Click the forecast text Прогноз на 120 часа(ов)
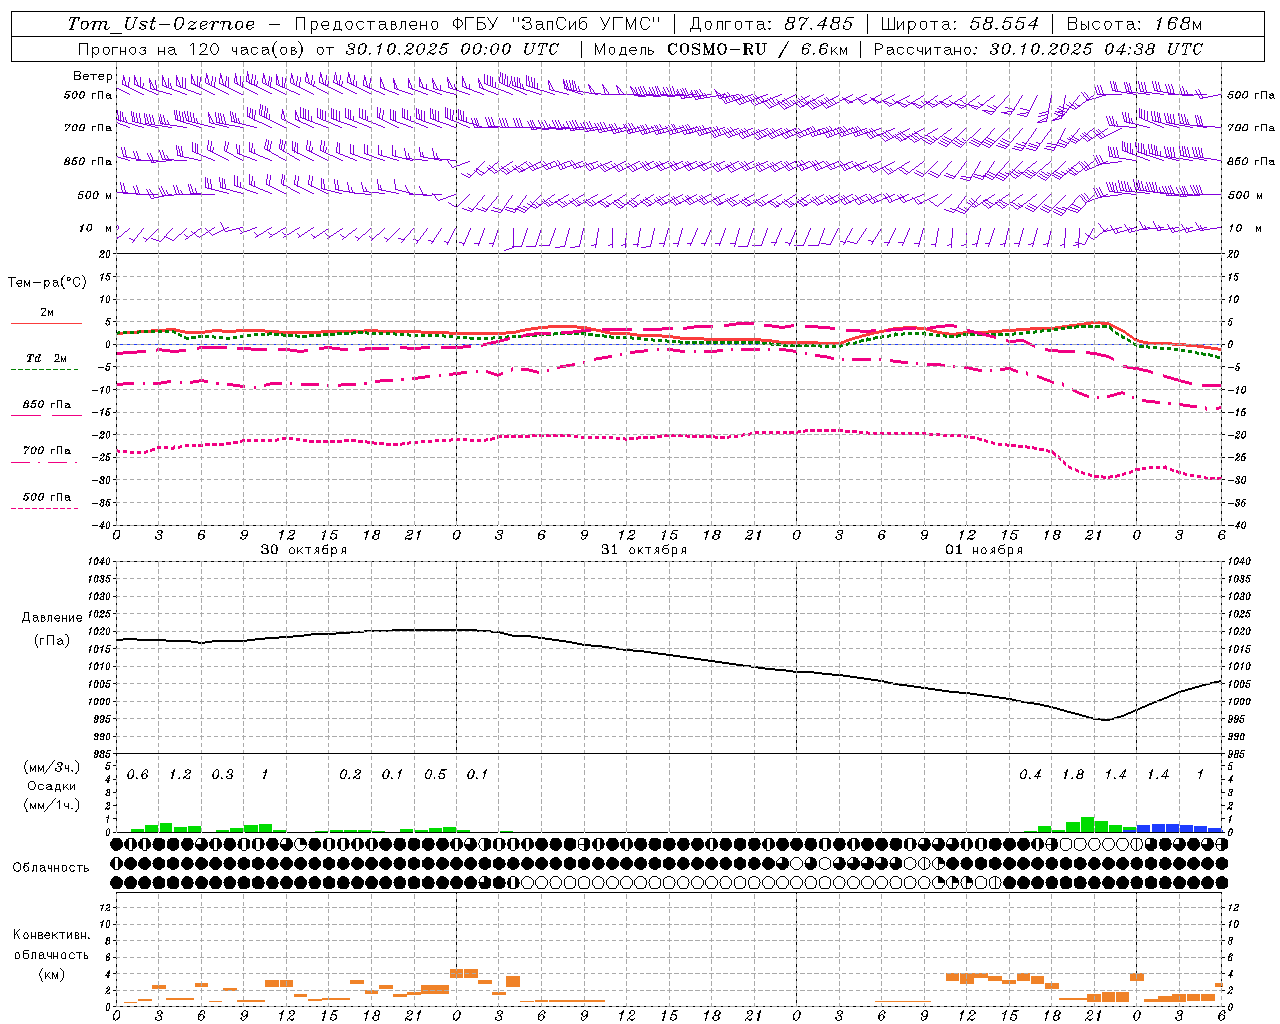This screenshot has width=1280, height=1024. (192, 49)
